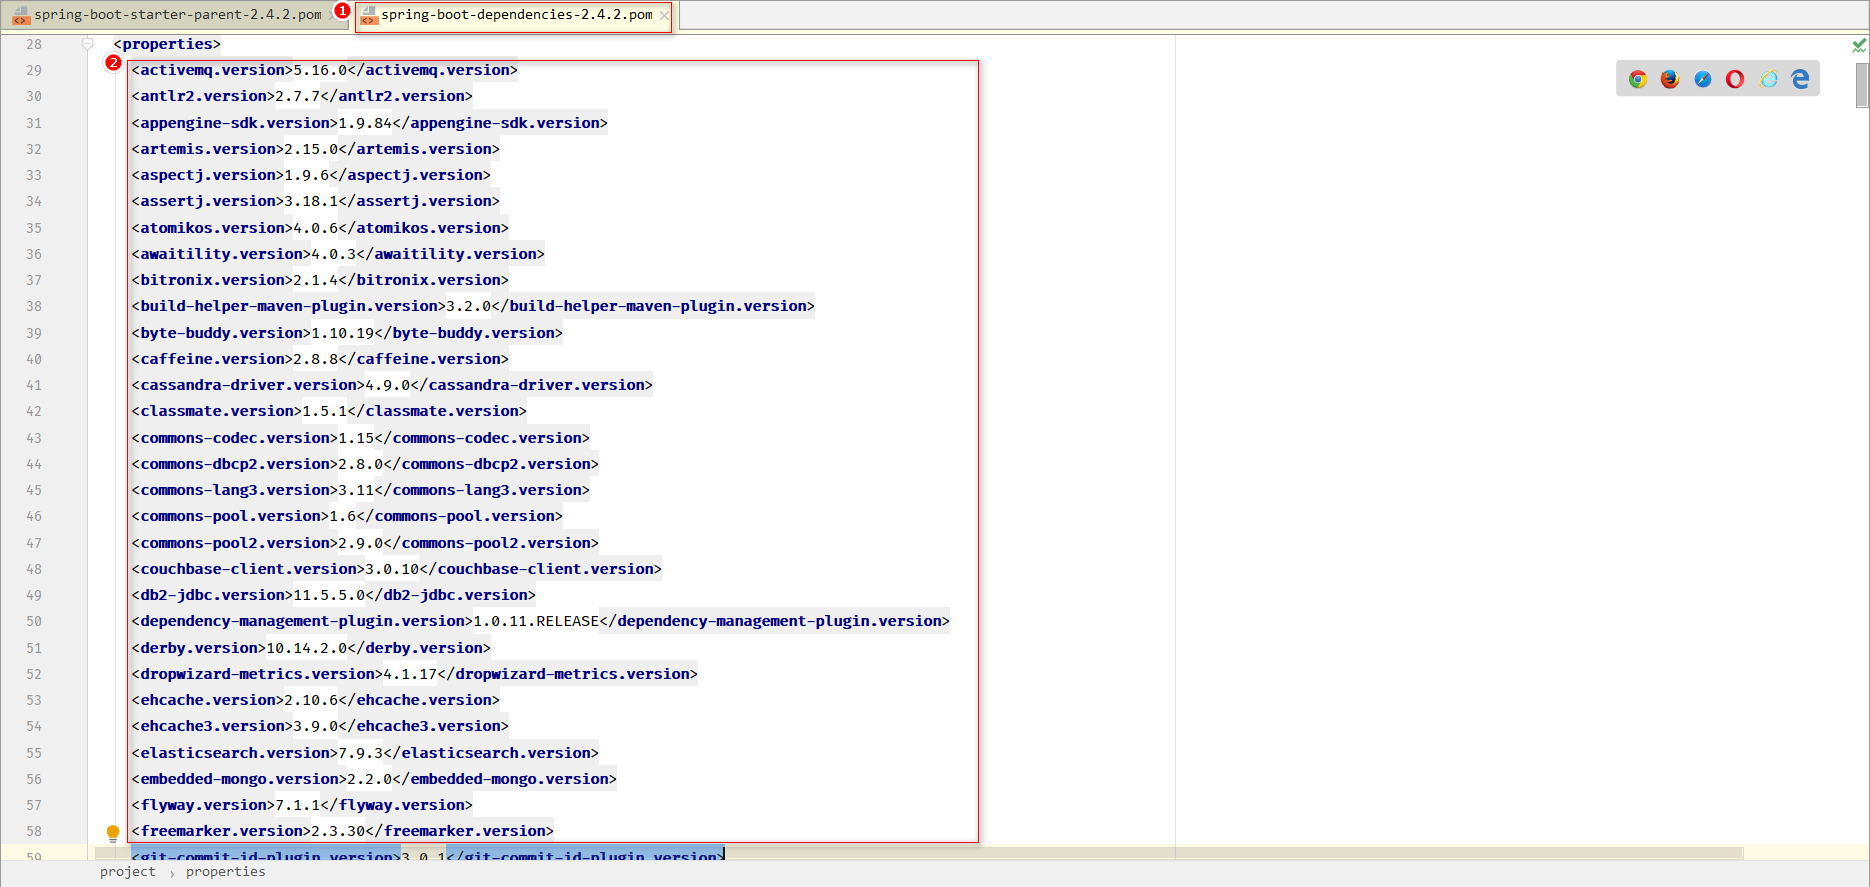The width and height of the screenshot is (1870, 887).
Task: Click the embedded-mongo.version 2.2.0 line
Action: pyautogui.click(x=374, y=779)
